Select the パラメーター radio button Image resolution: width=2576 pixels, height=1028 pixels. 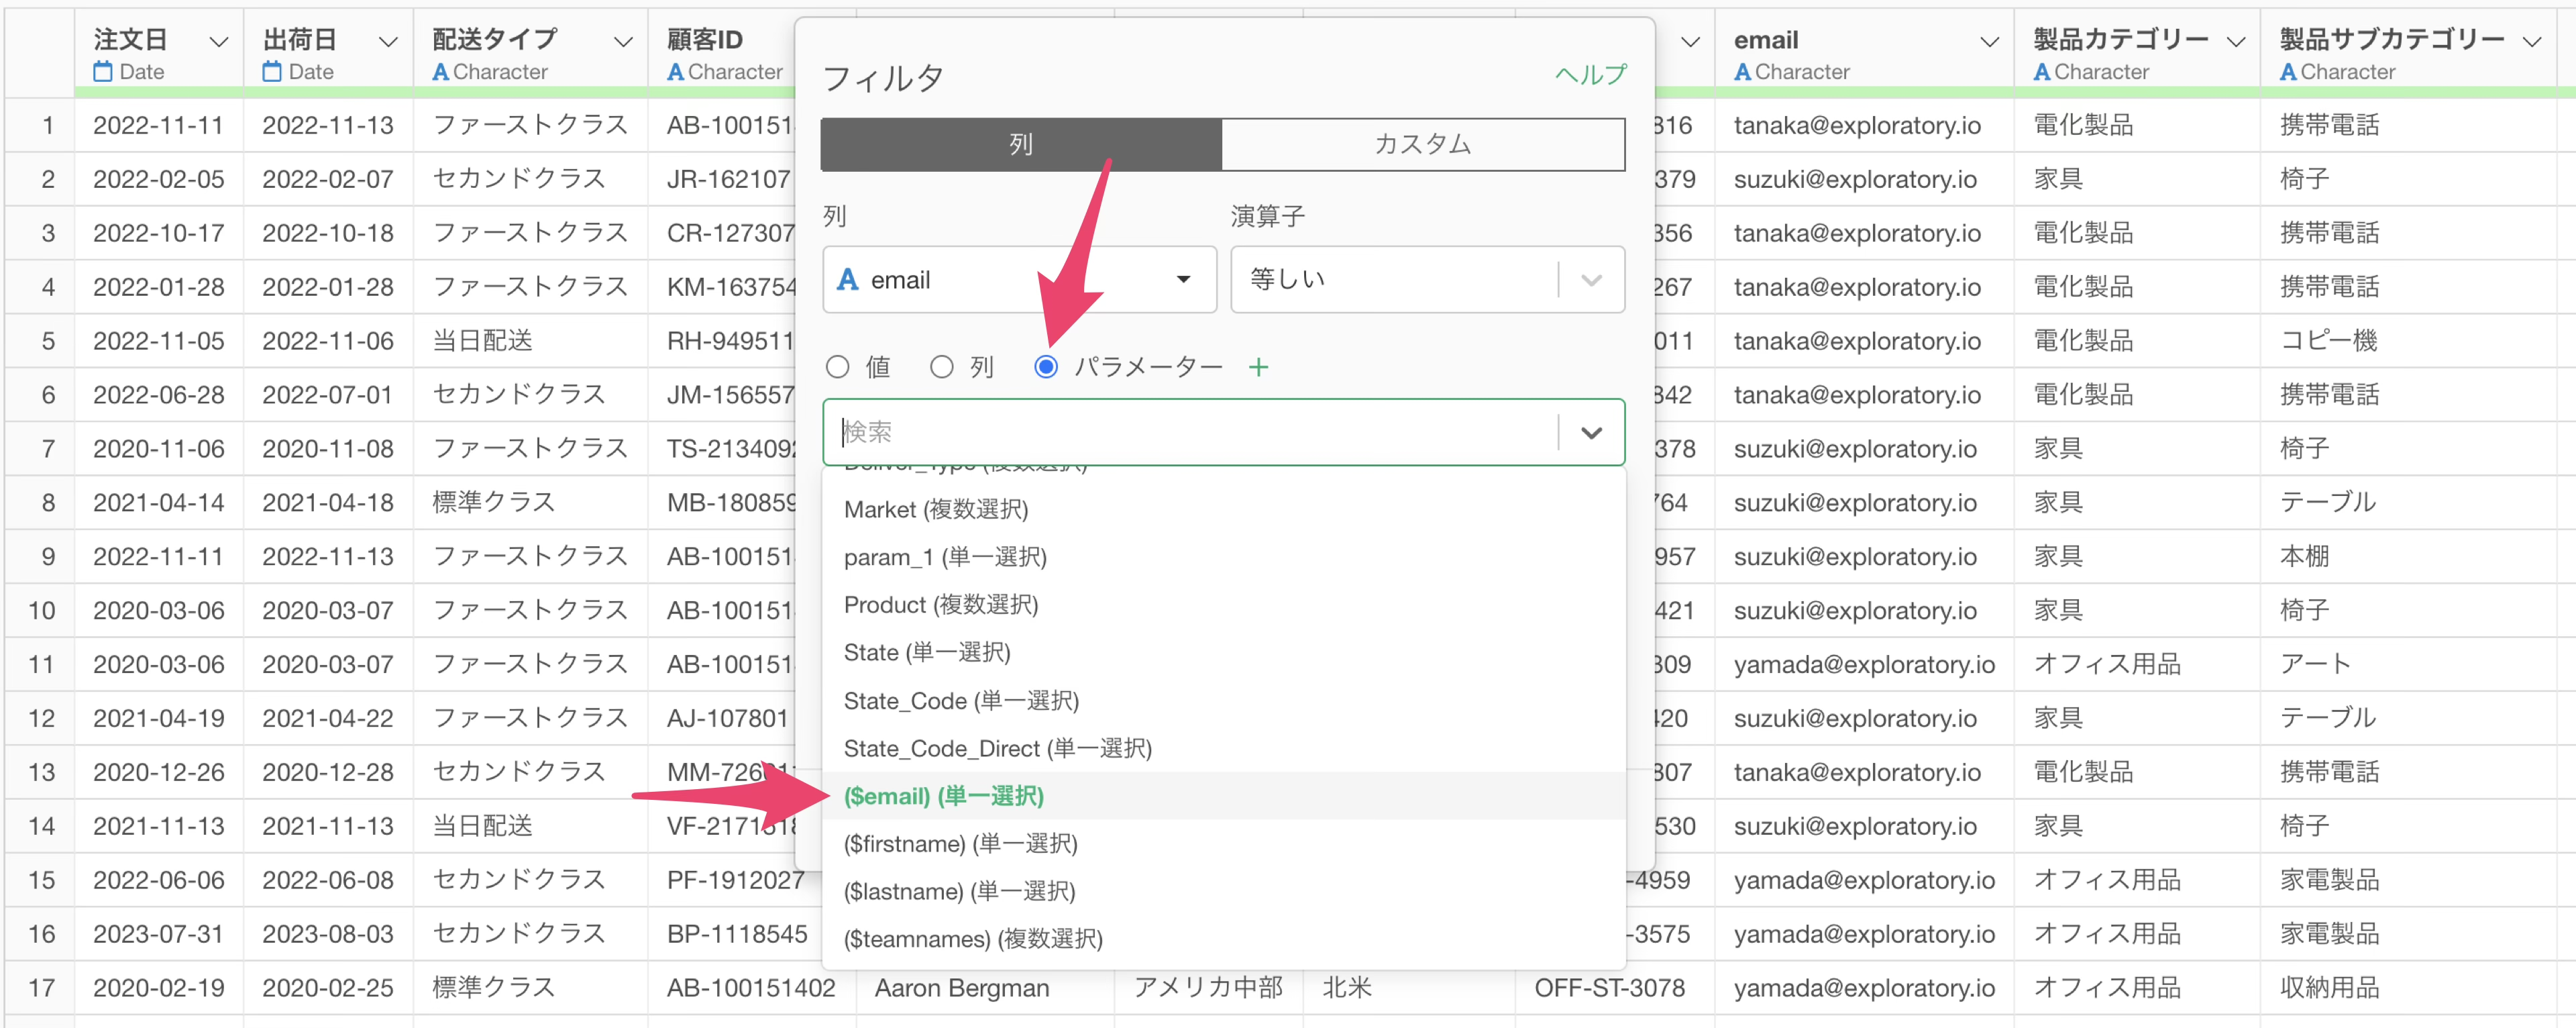1046,367
